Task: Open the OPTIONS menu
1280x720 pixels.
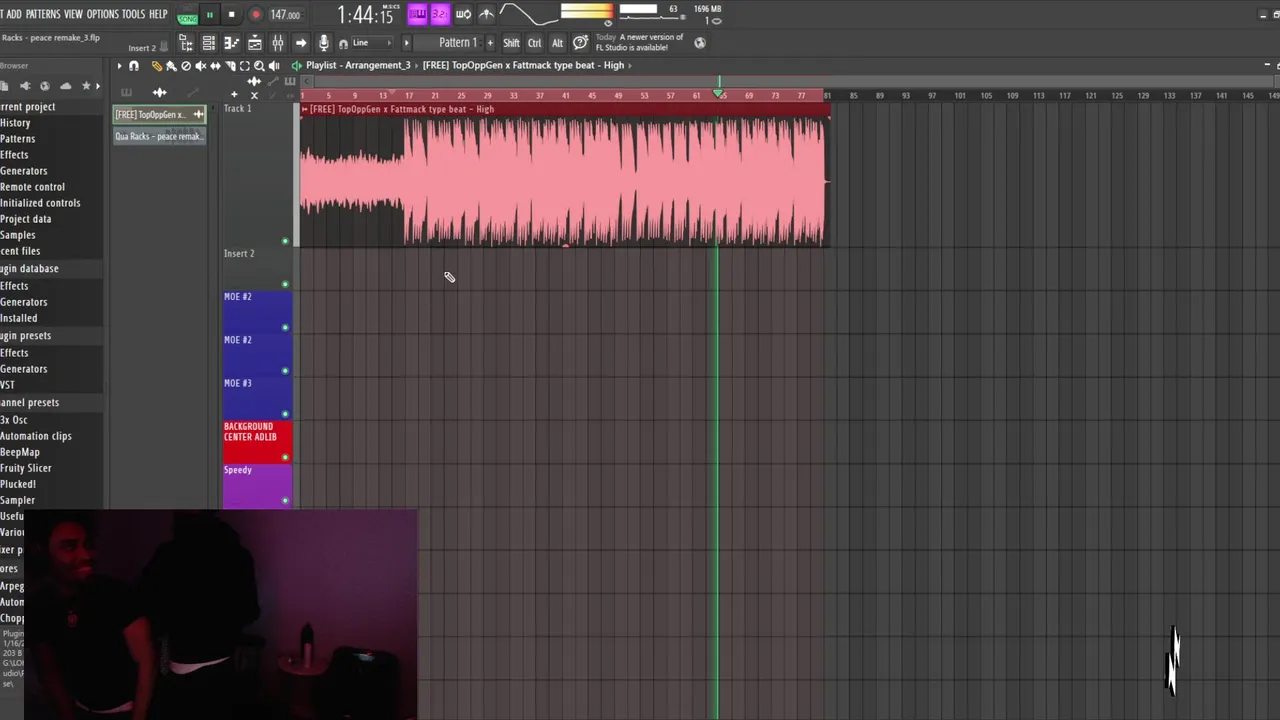Action: (102, 14)
